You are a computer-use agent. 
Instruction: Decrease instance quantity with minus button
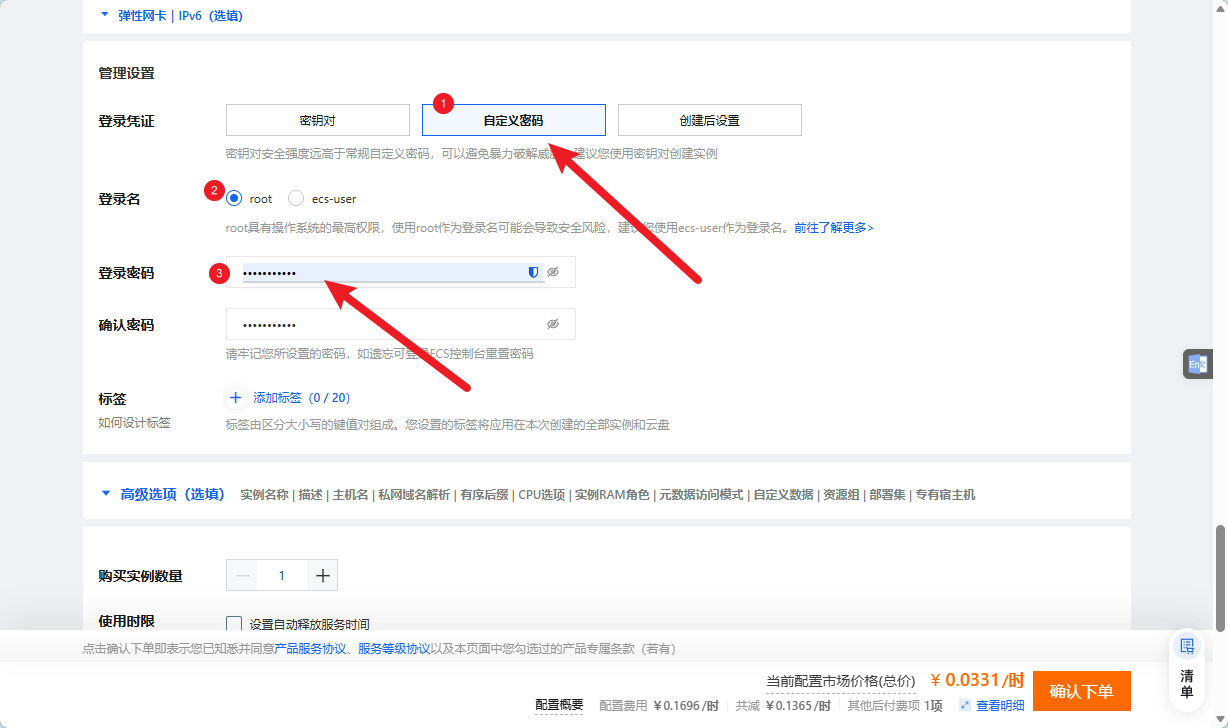coord(242,575)
